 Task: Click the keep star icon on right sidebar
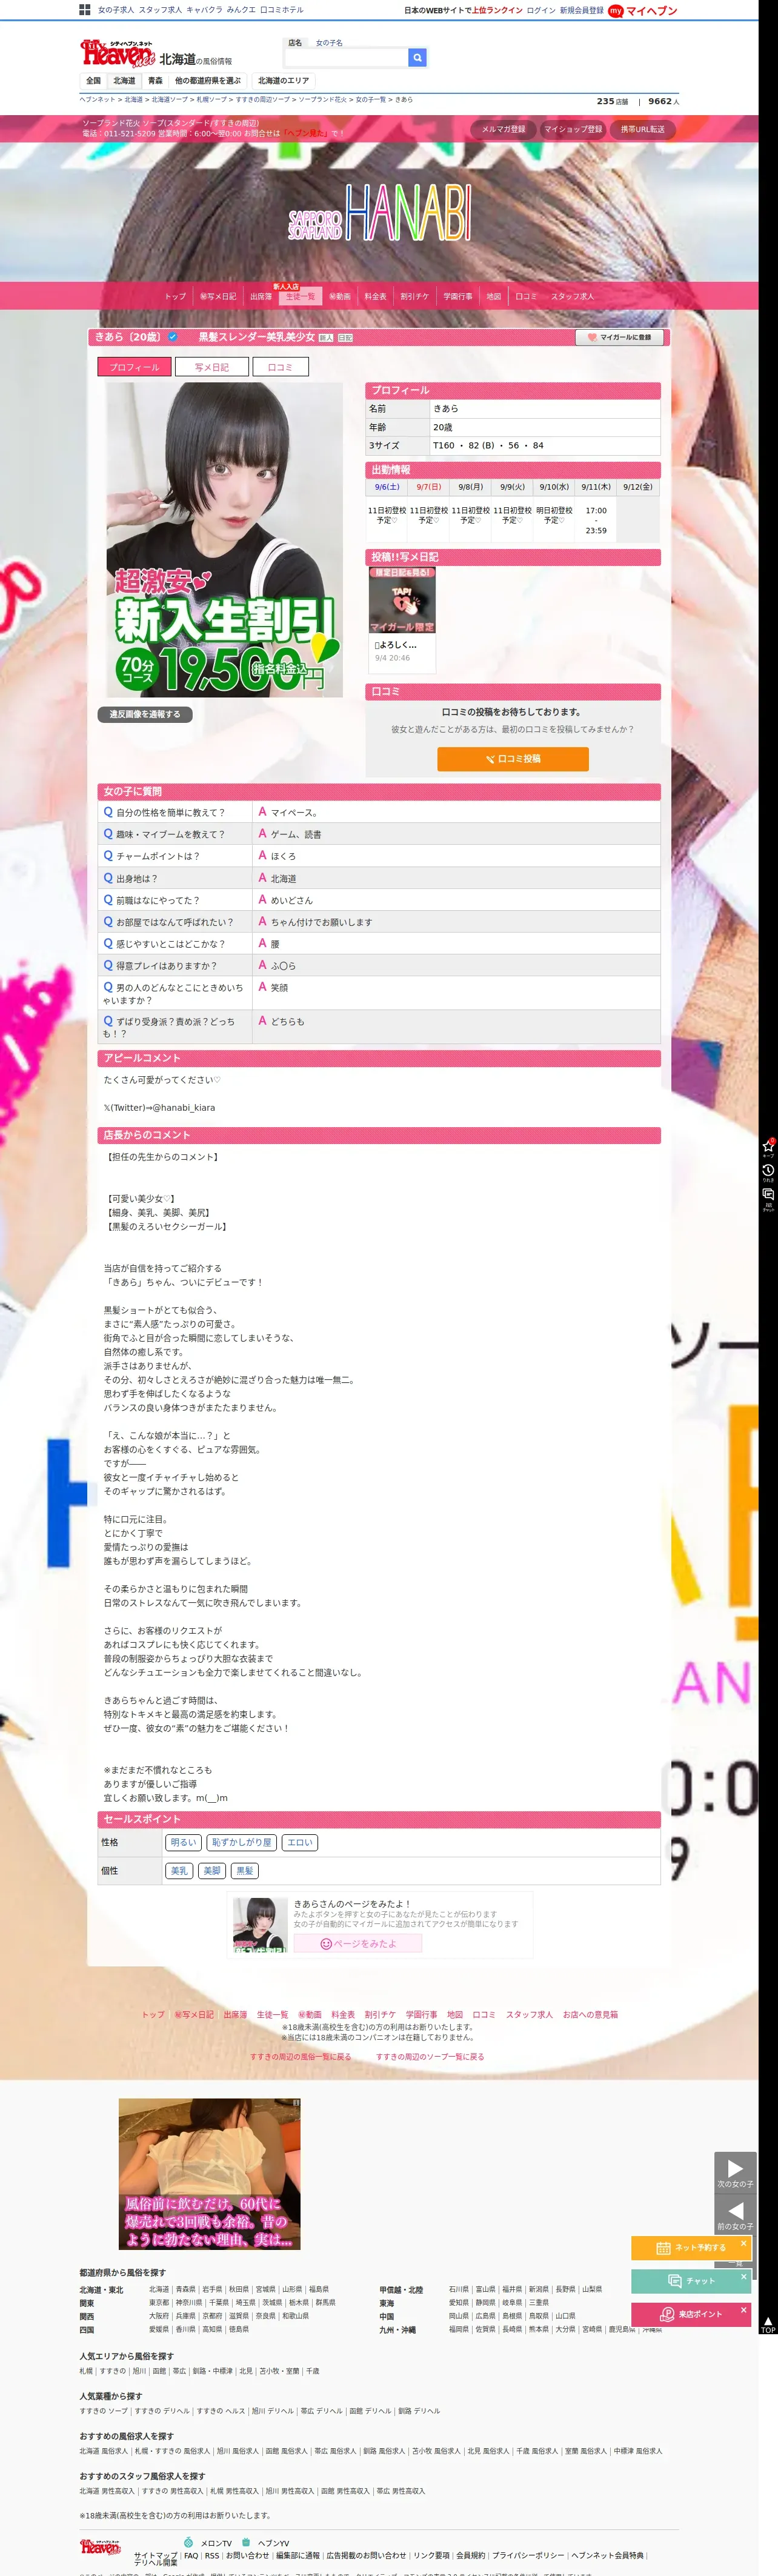tap(768, 1147)
